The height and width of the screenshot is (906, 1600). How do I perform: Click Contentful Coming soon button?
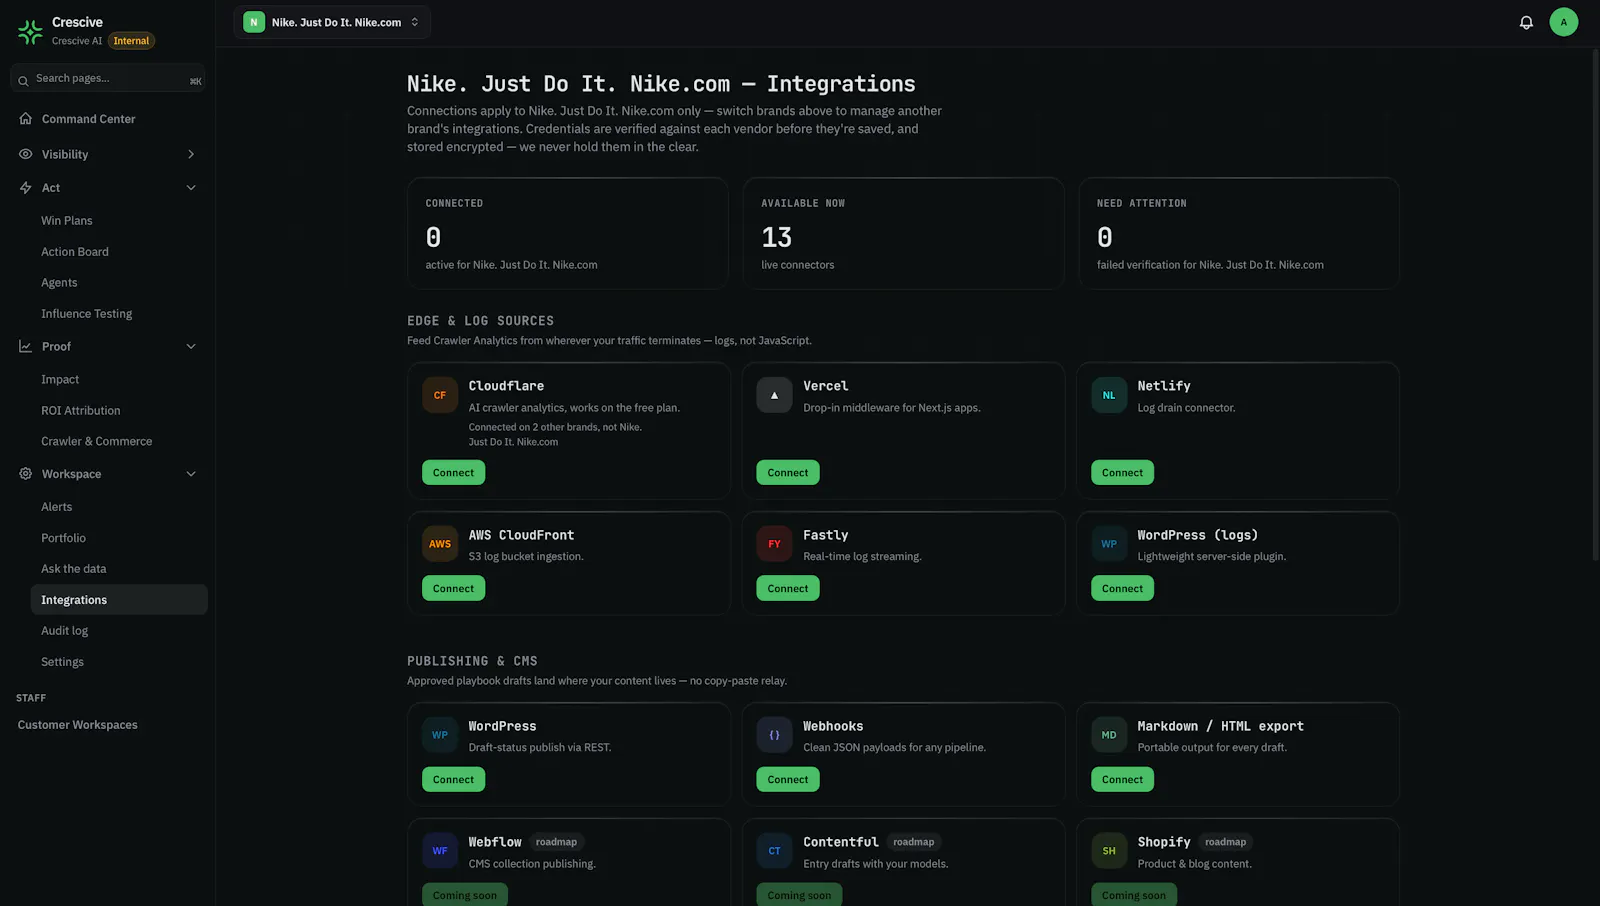pos(799,895)
